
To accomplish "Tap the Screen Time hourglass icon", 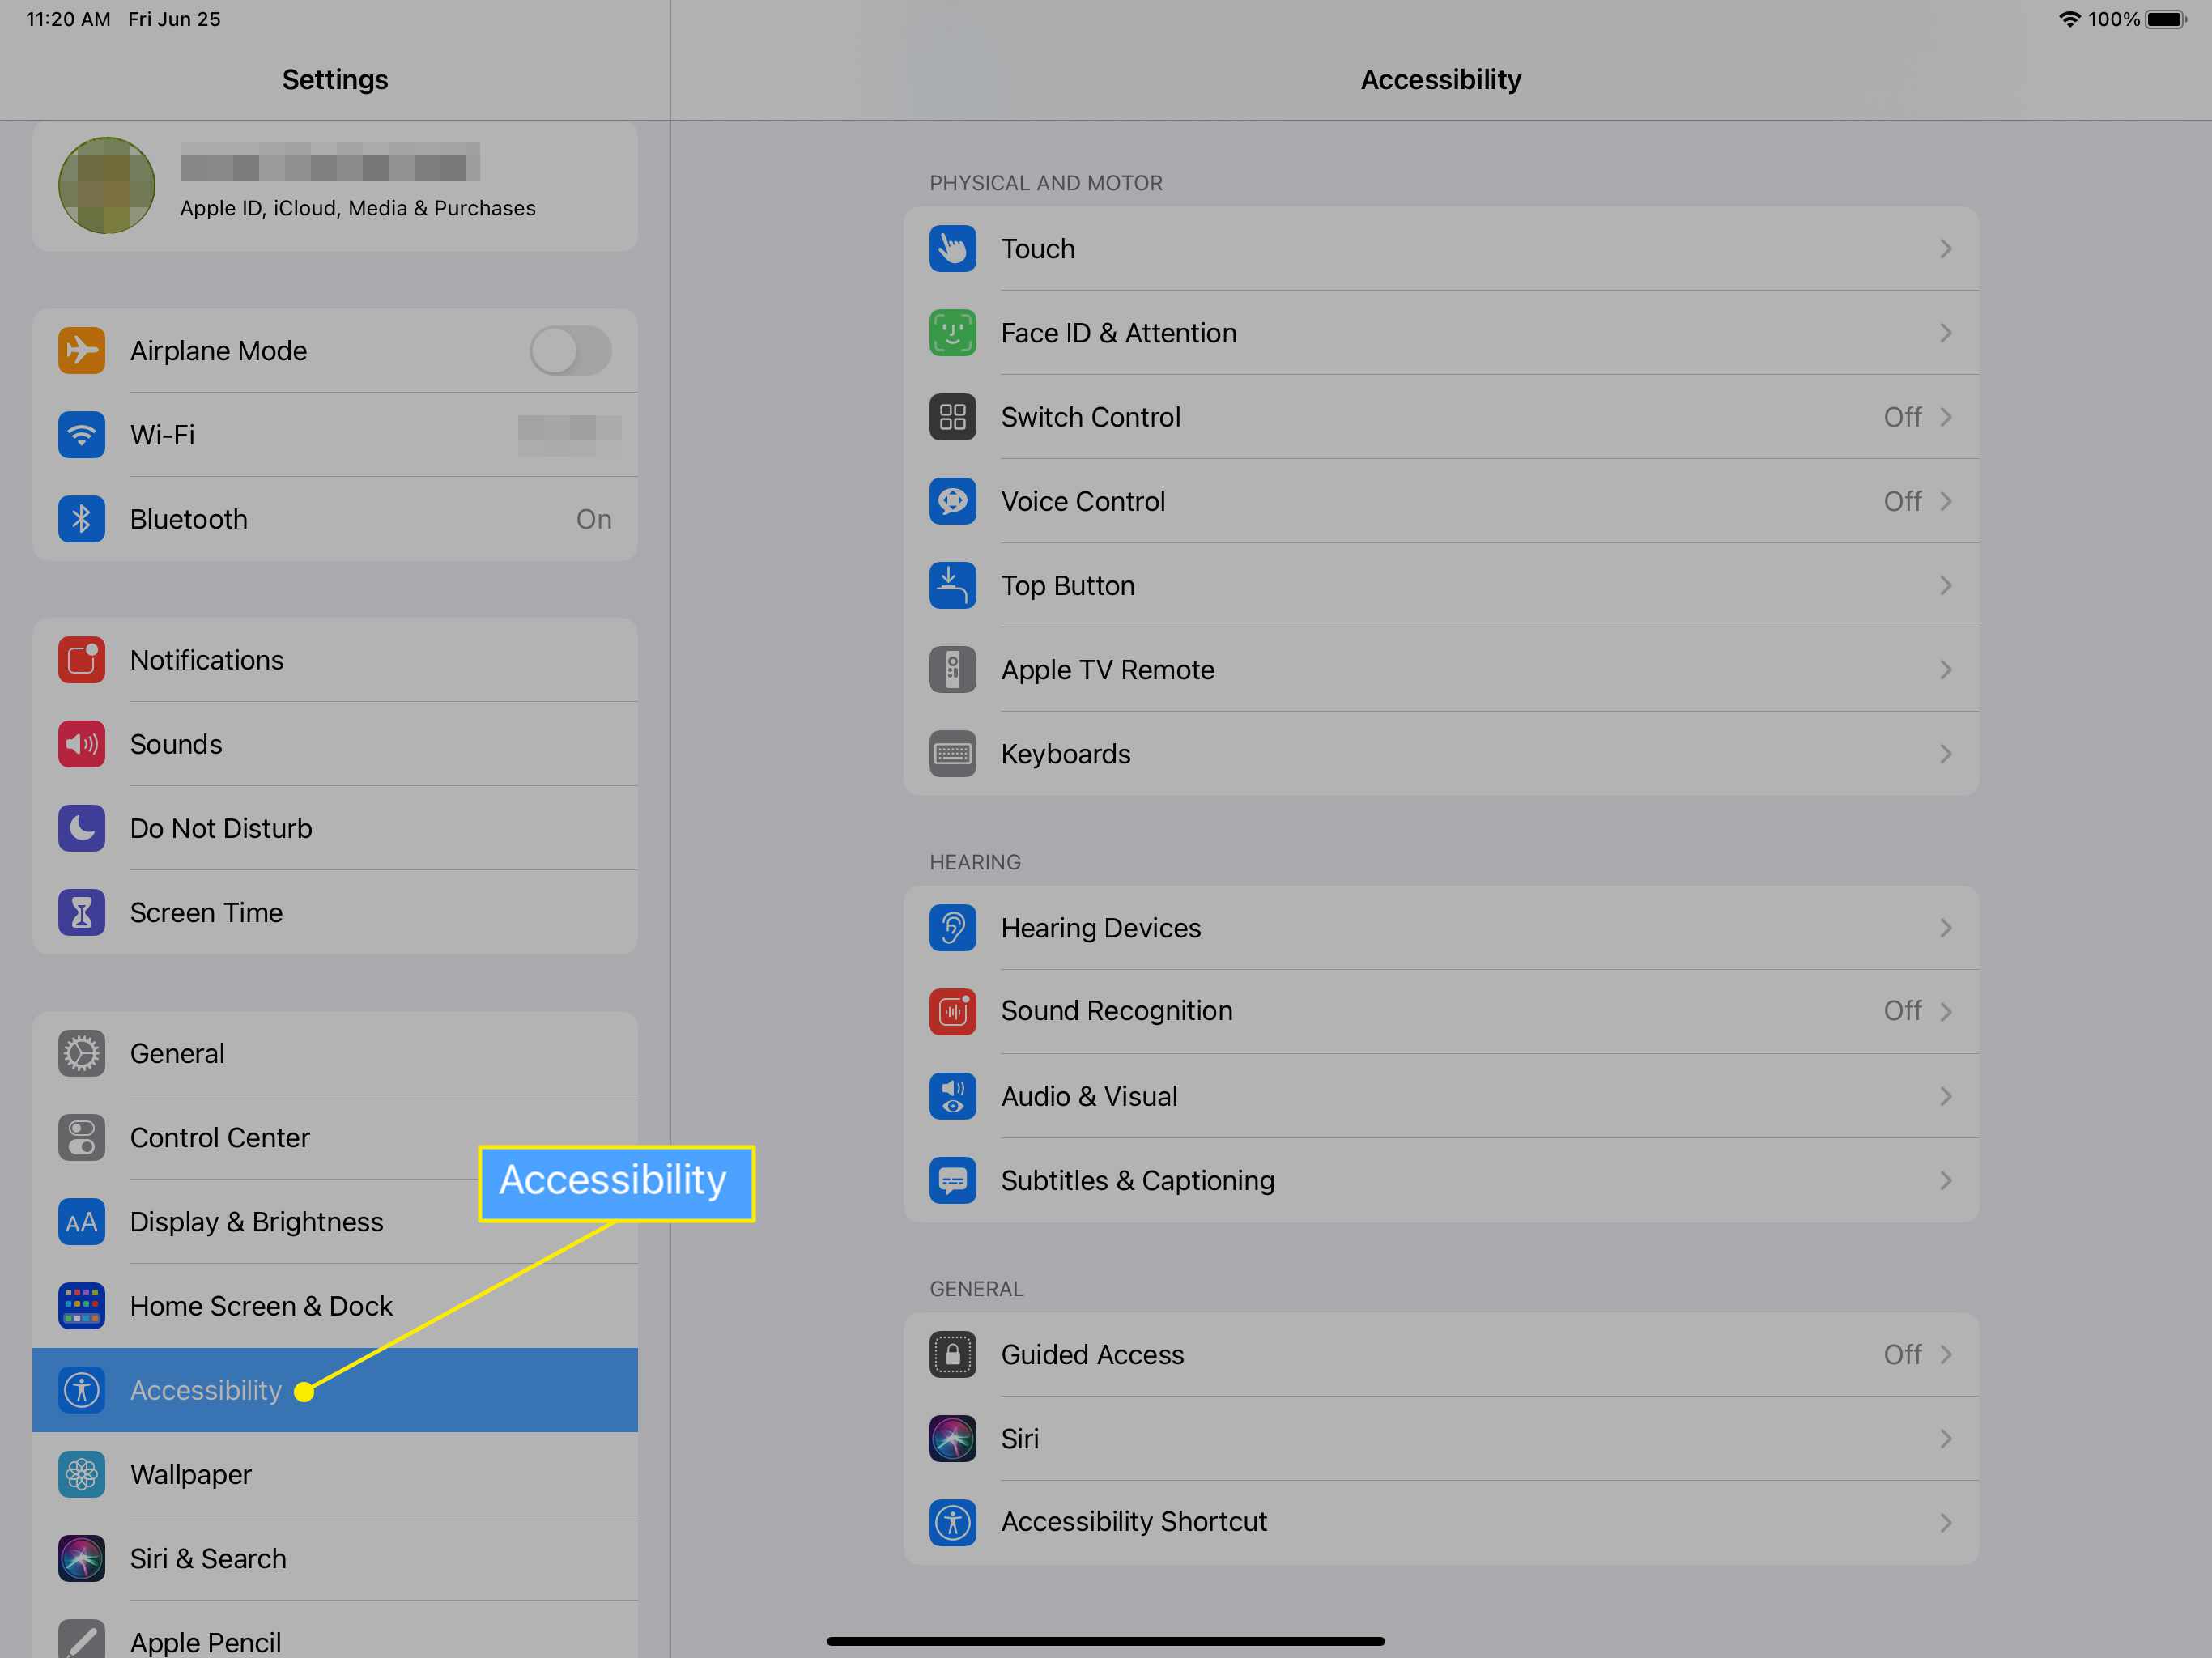I will (81, 912).
